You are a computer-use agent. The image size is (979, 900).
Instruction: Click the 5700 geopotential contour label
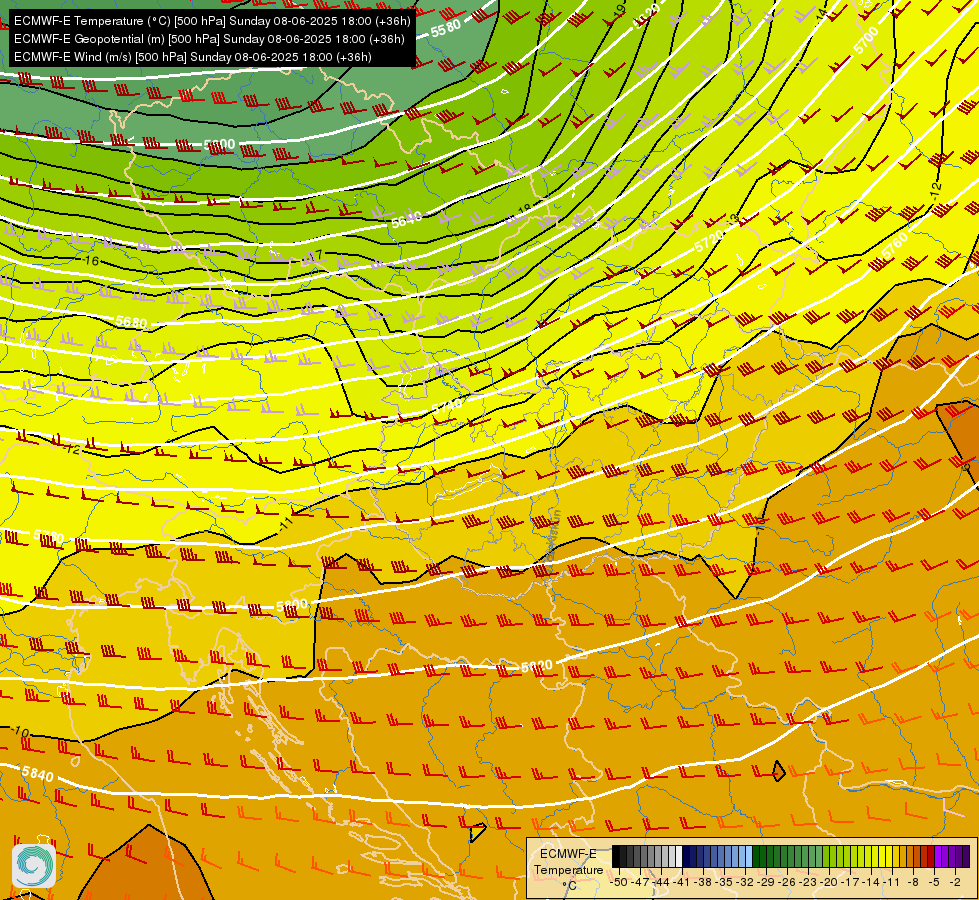865,40
